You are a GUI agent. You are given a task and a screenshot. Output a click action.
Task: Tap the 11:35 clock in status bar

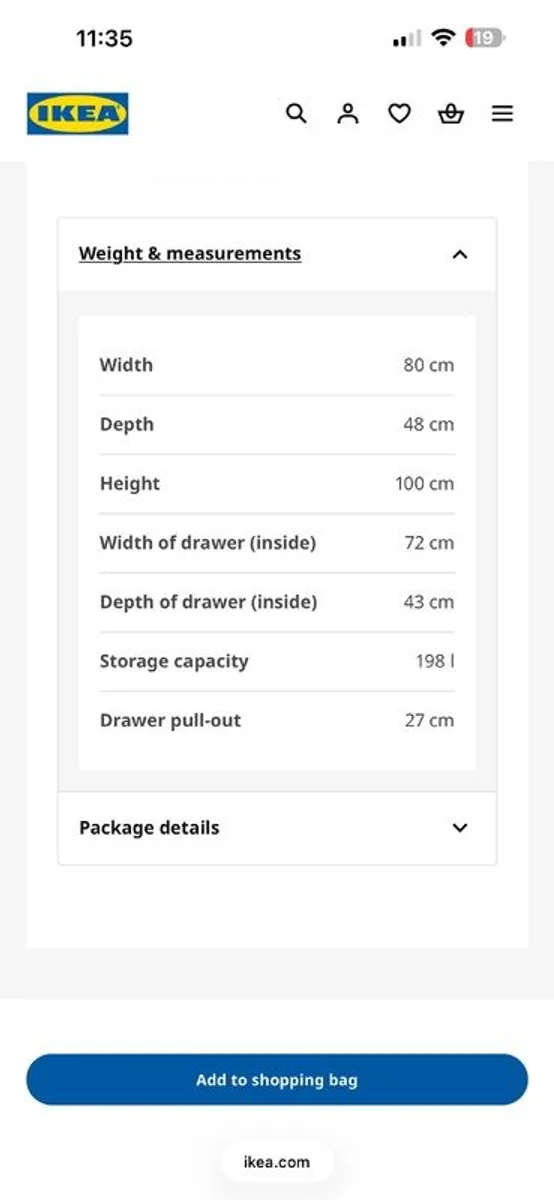104,38
